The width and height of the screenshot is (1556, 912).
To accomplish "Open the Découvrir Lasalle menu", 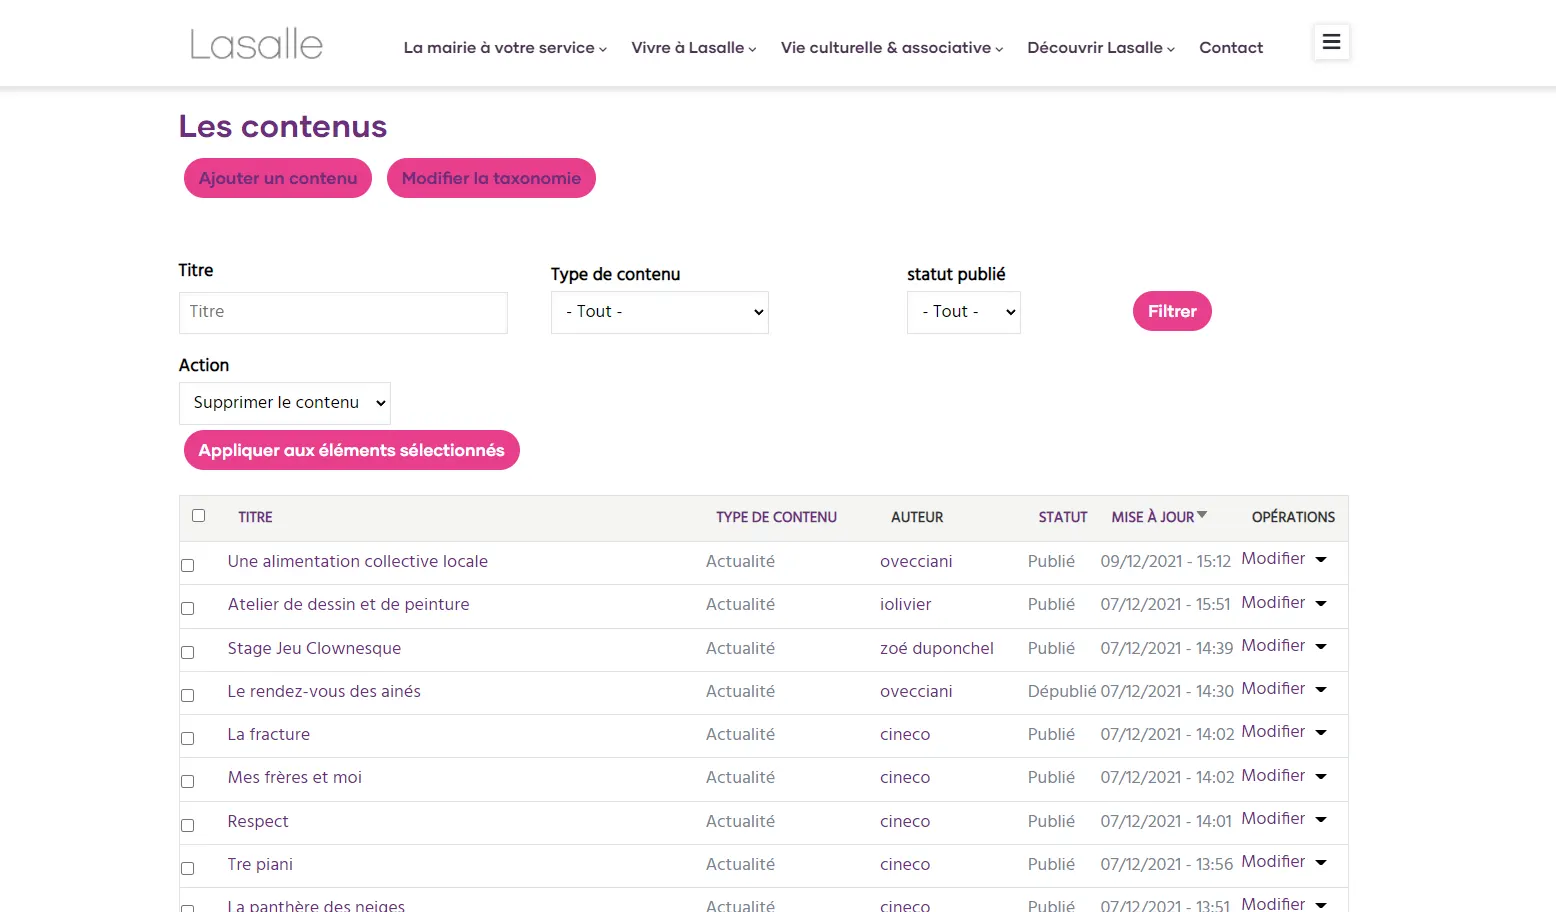I will coord(1101,48).
